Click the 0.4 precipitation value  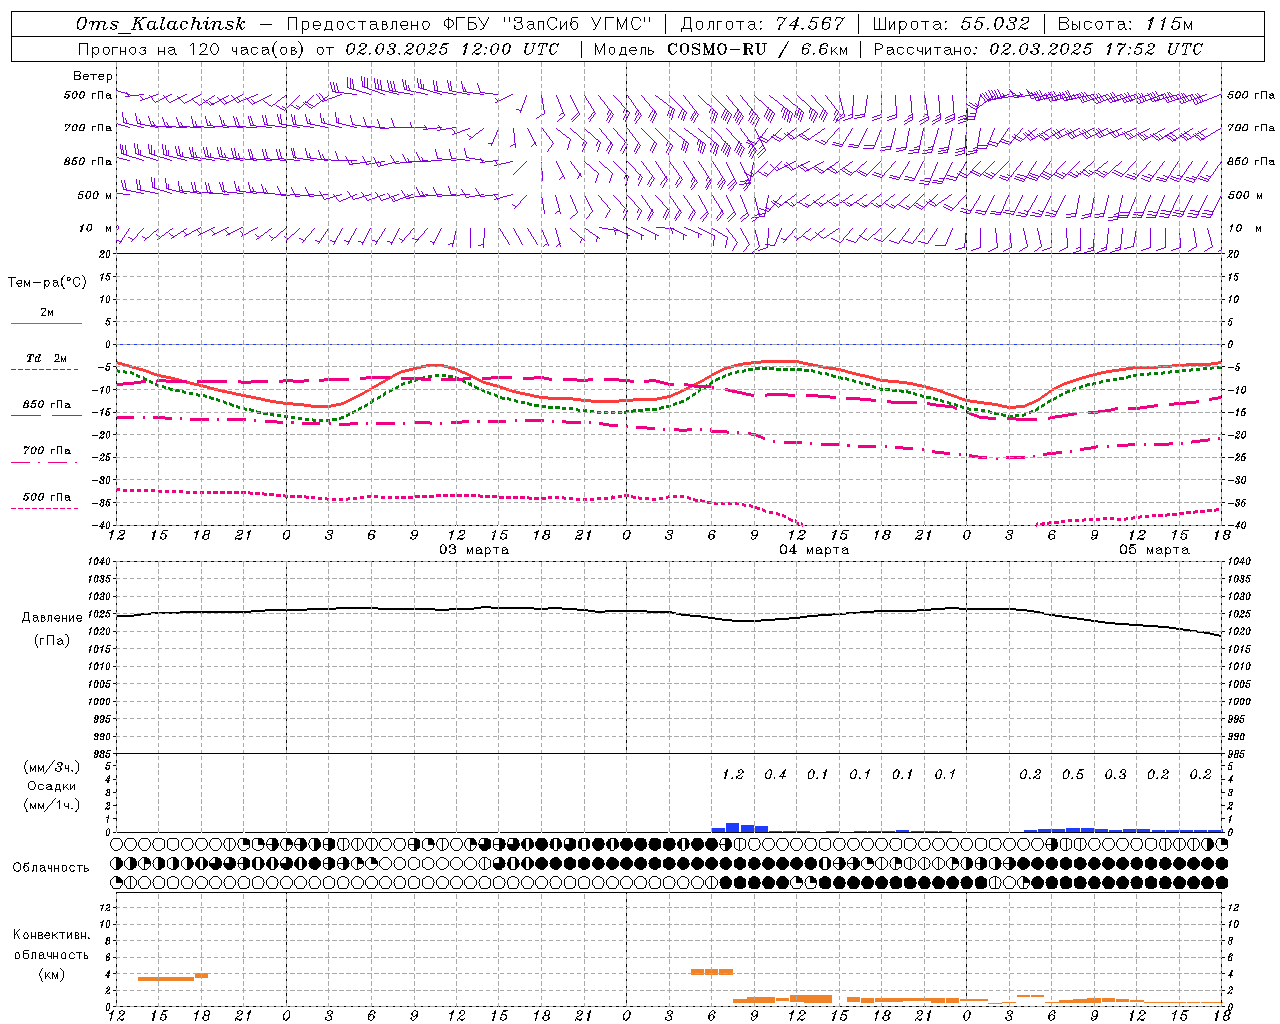coord(775,775)
